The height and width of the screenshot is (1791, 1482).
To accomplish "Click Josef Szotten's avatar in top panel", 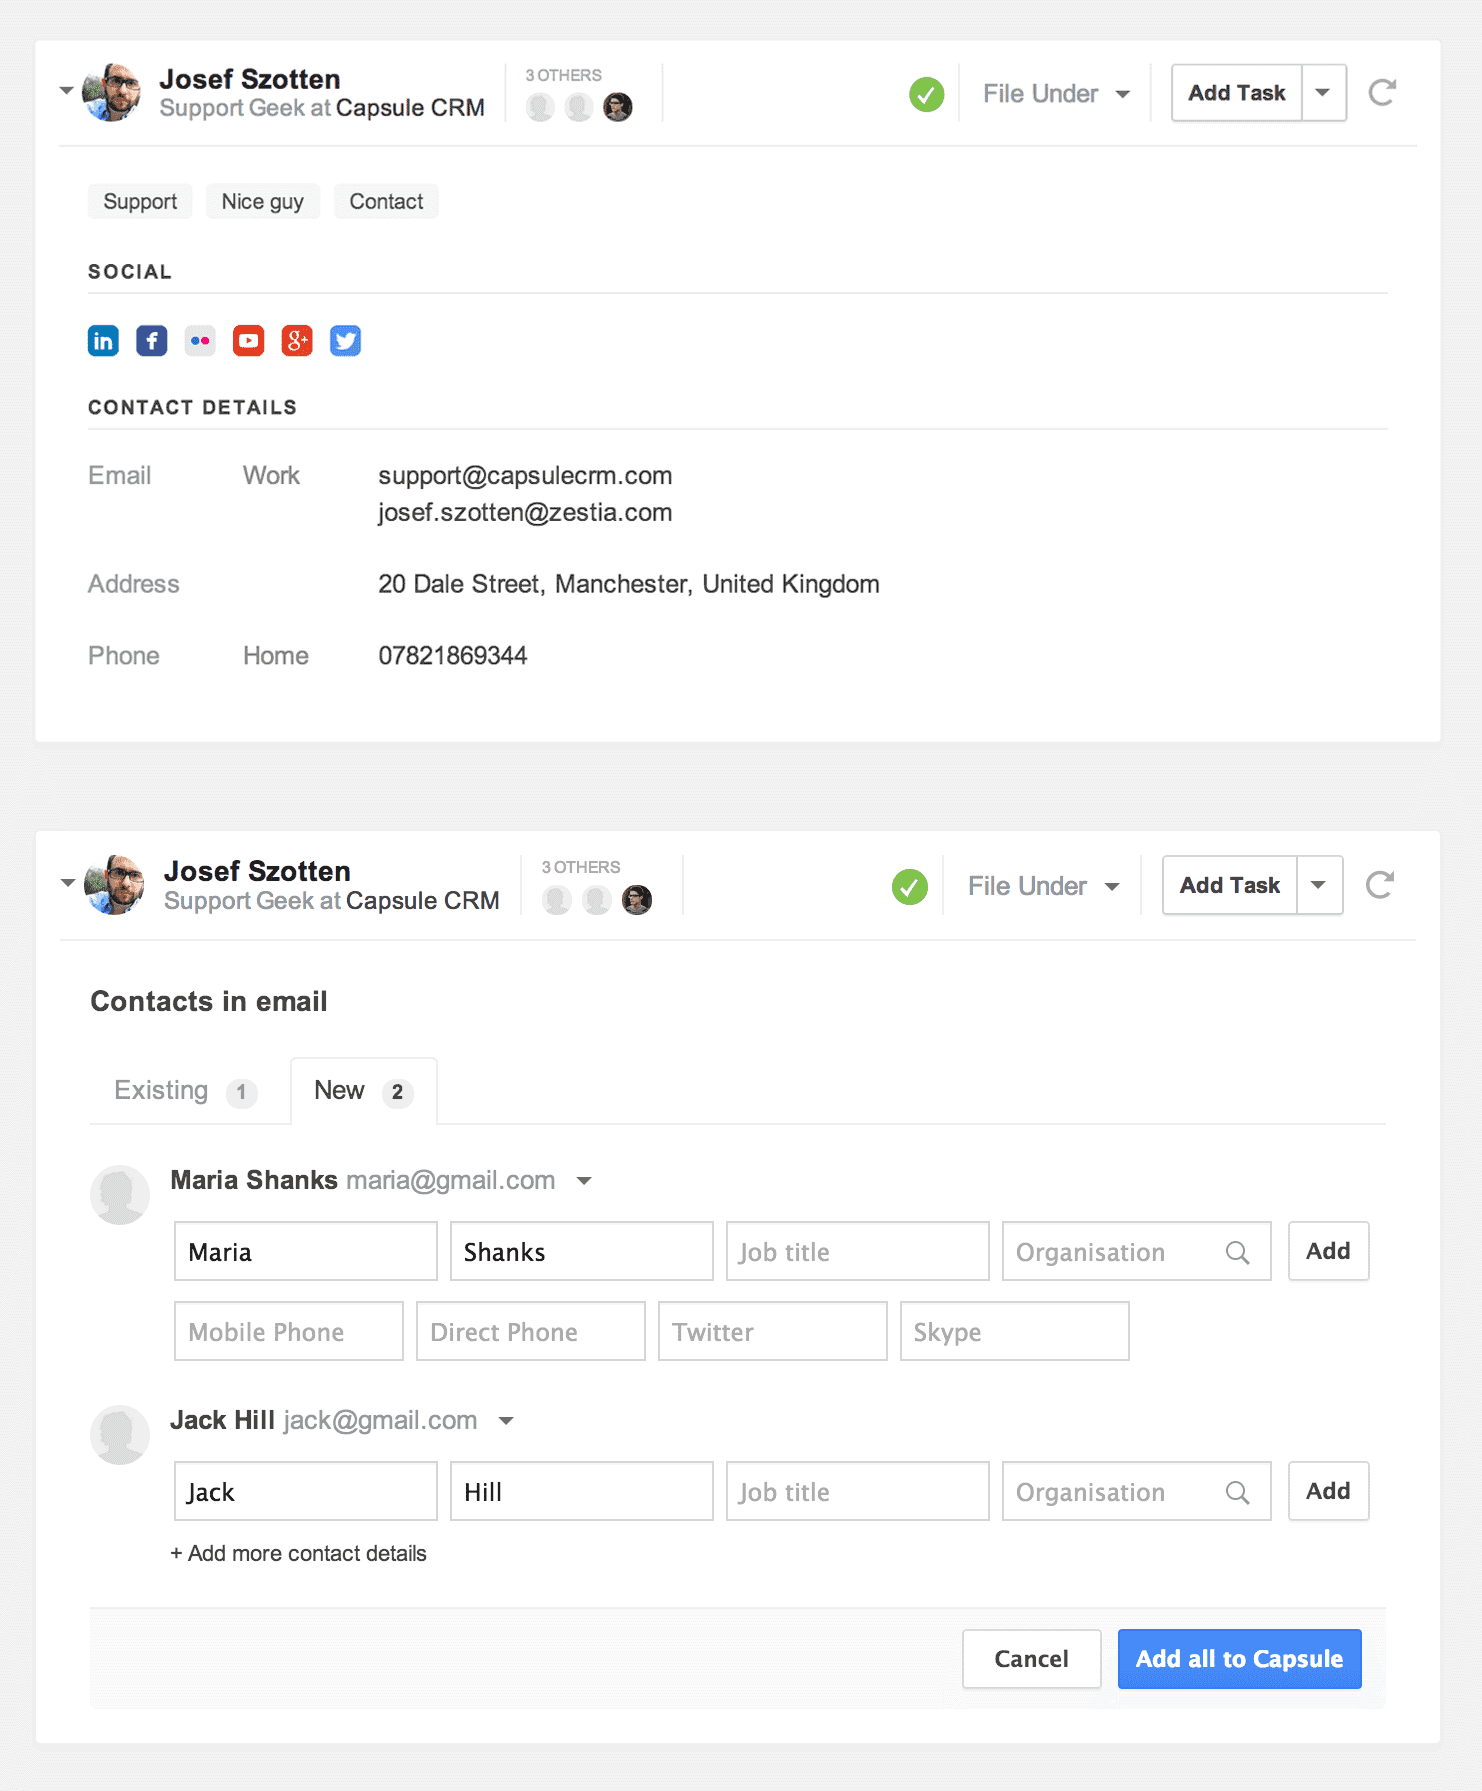I will (112, 92).
